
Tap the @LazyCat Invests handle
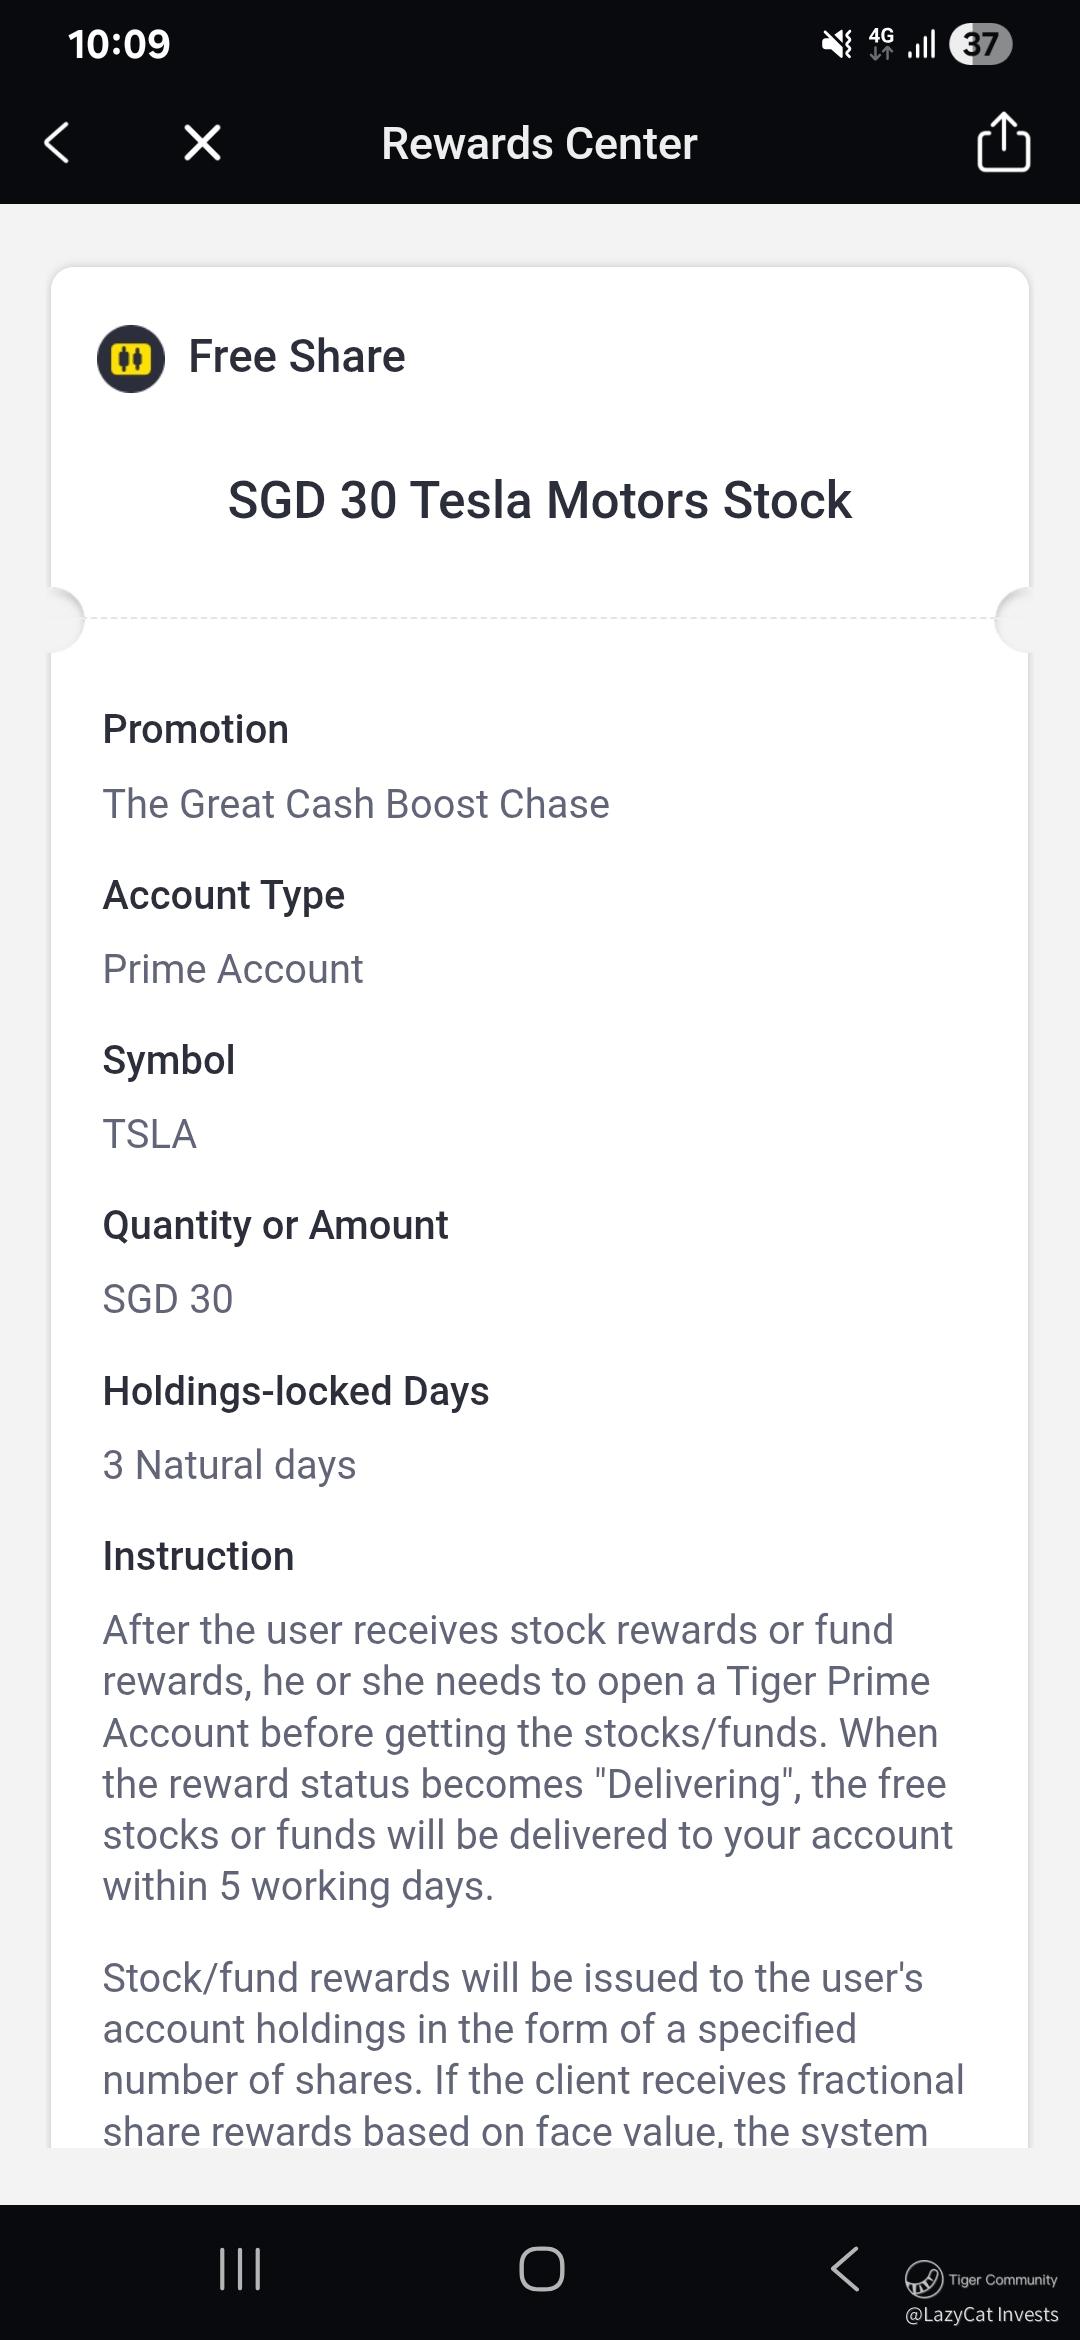(x=981, y=2314)
